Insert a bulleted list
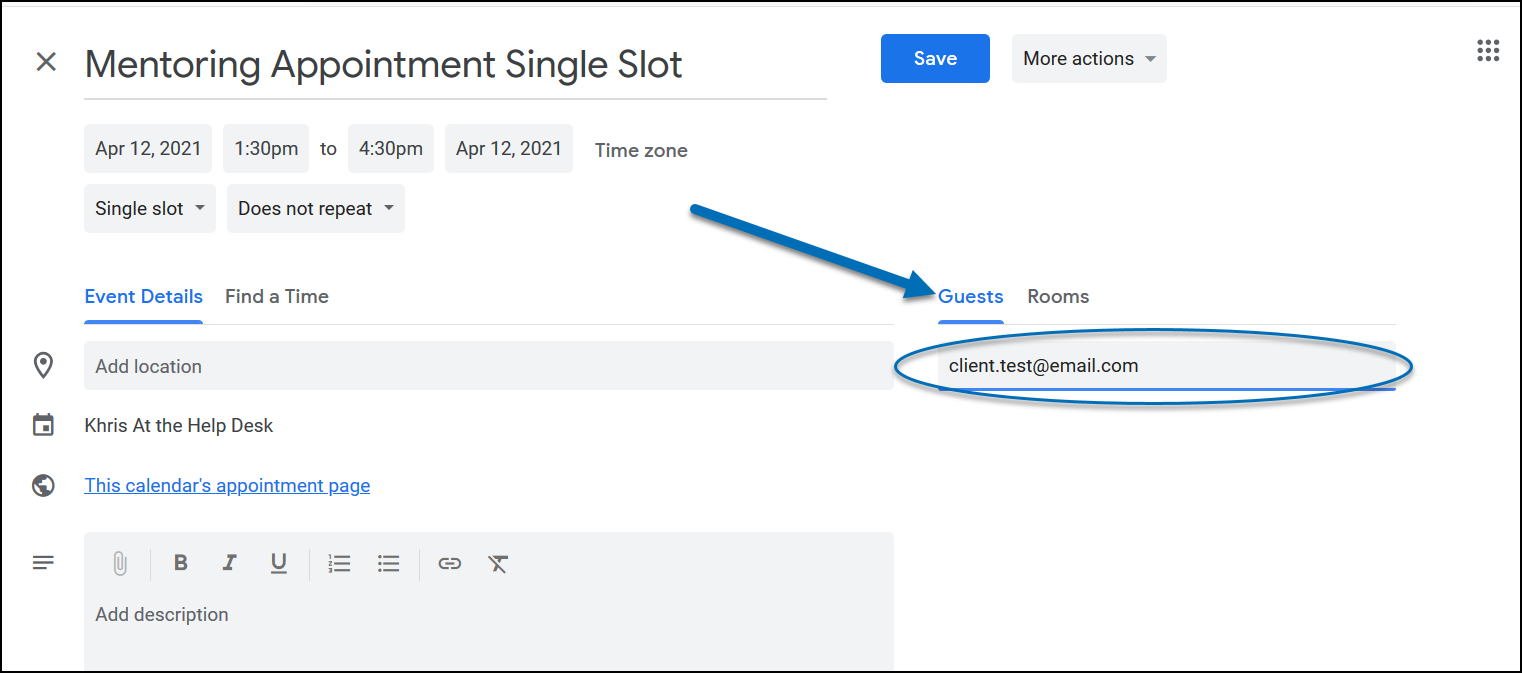Screen dimensions: 1522x673 click(x=389, y=564)
